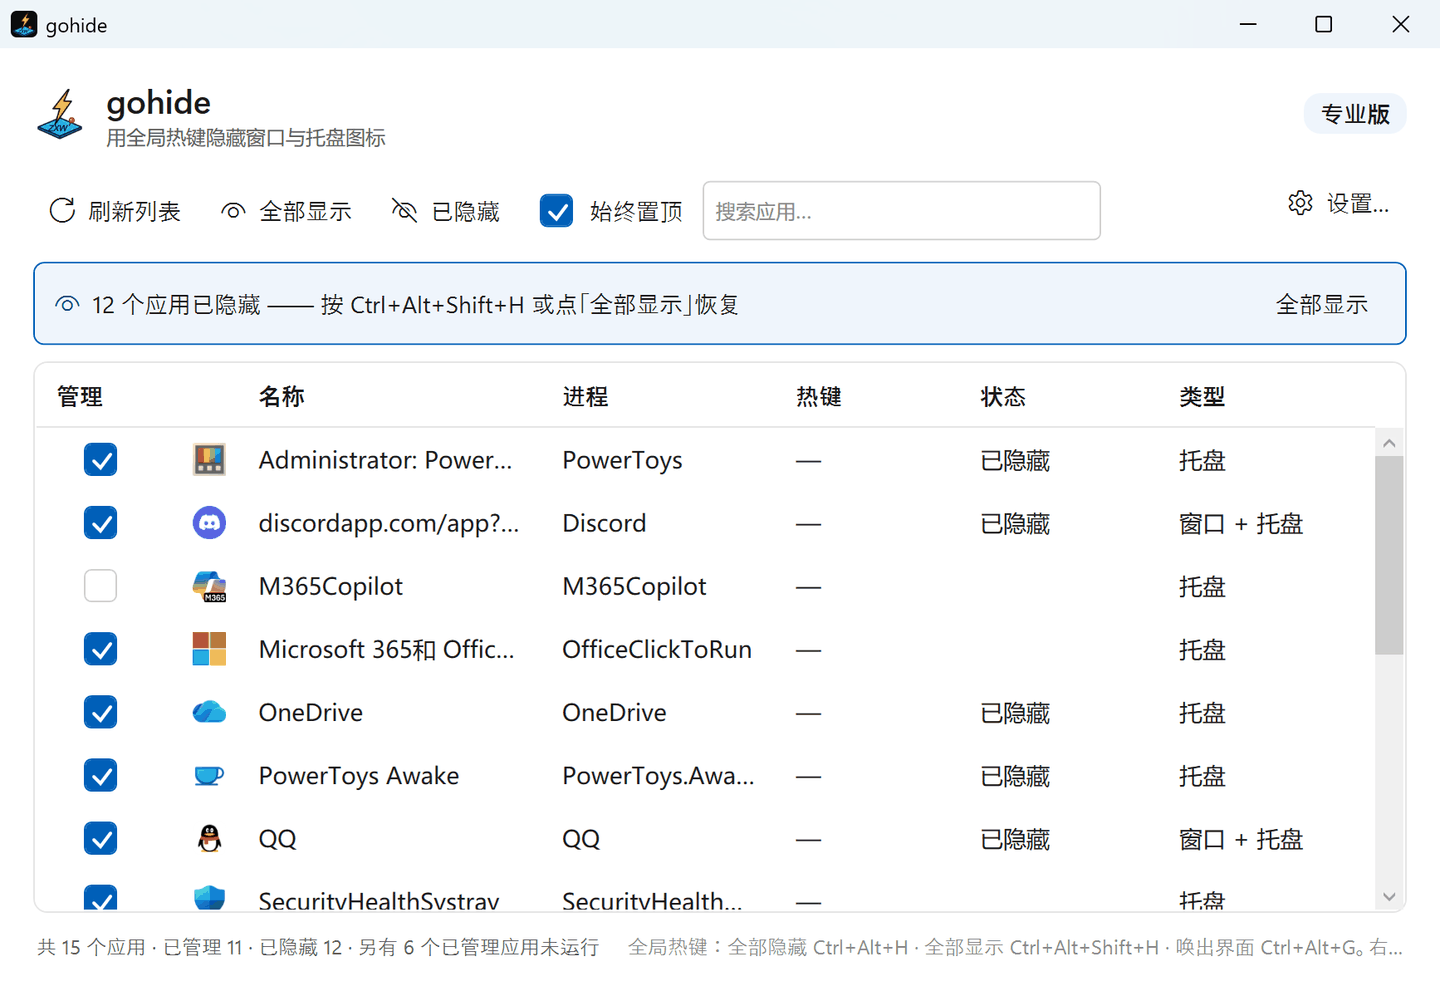Viewport: 1440px width, 986px height.
Task: Toggle the 始终置顶 always-on-top checkbox
Action: (x=556, y=211)
